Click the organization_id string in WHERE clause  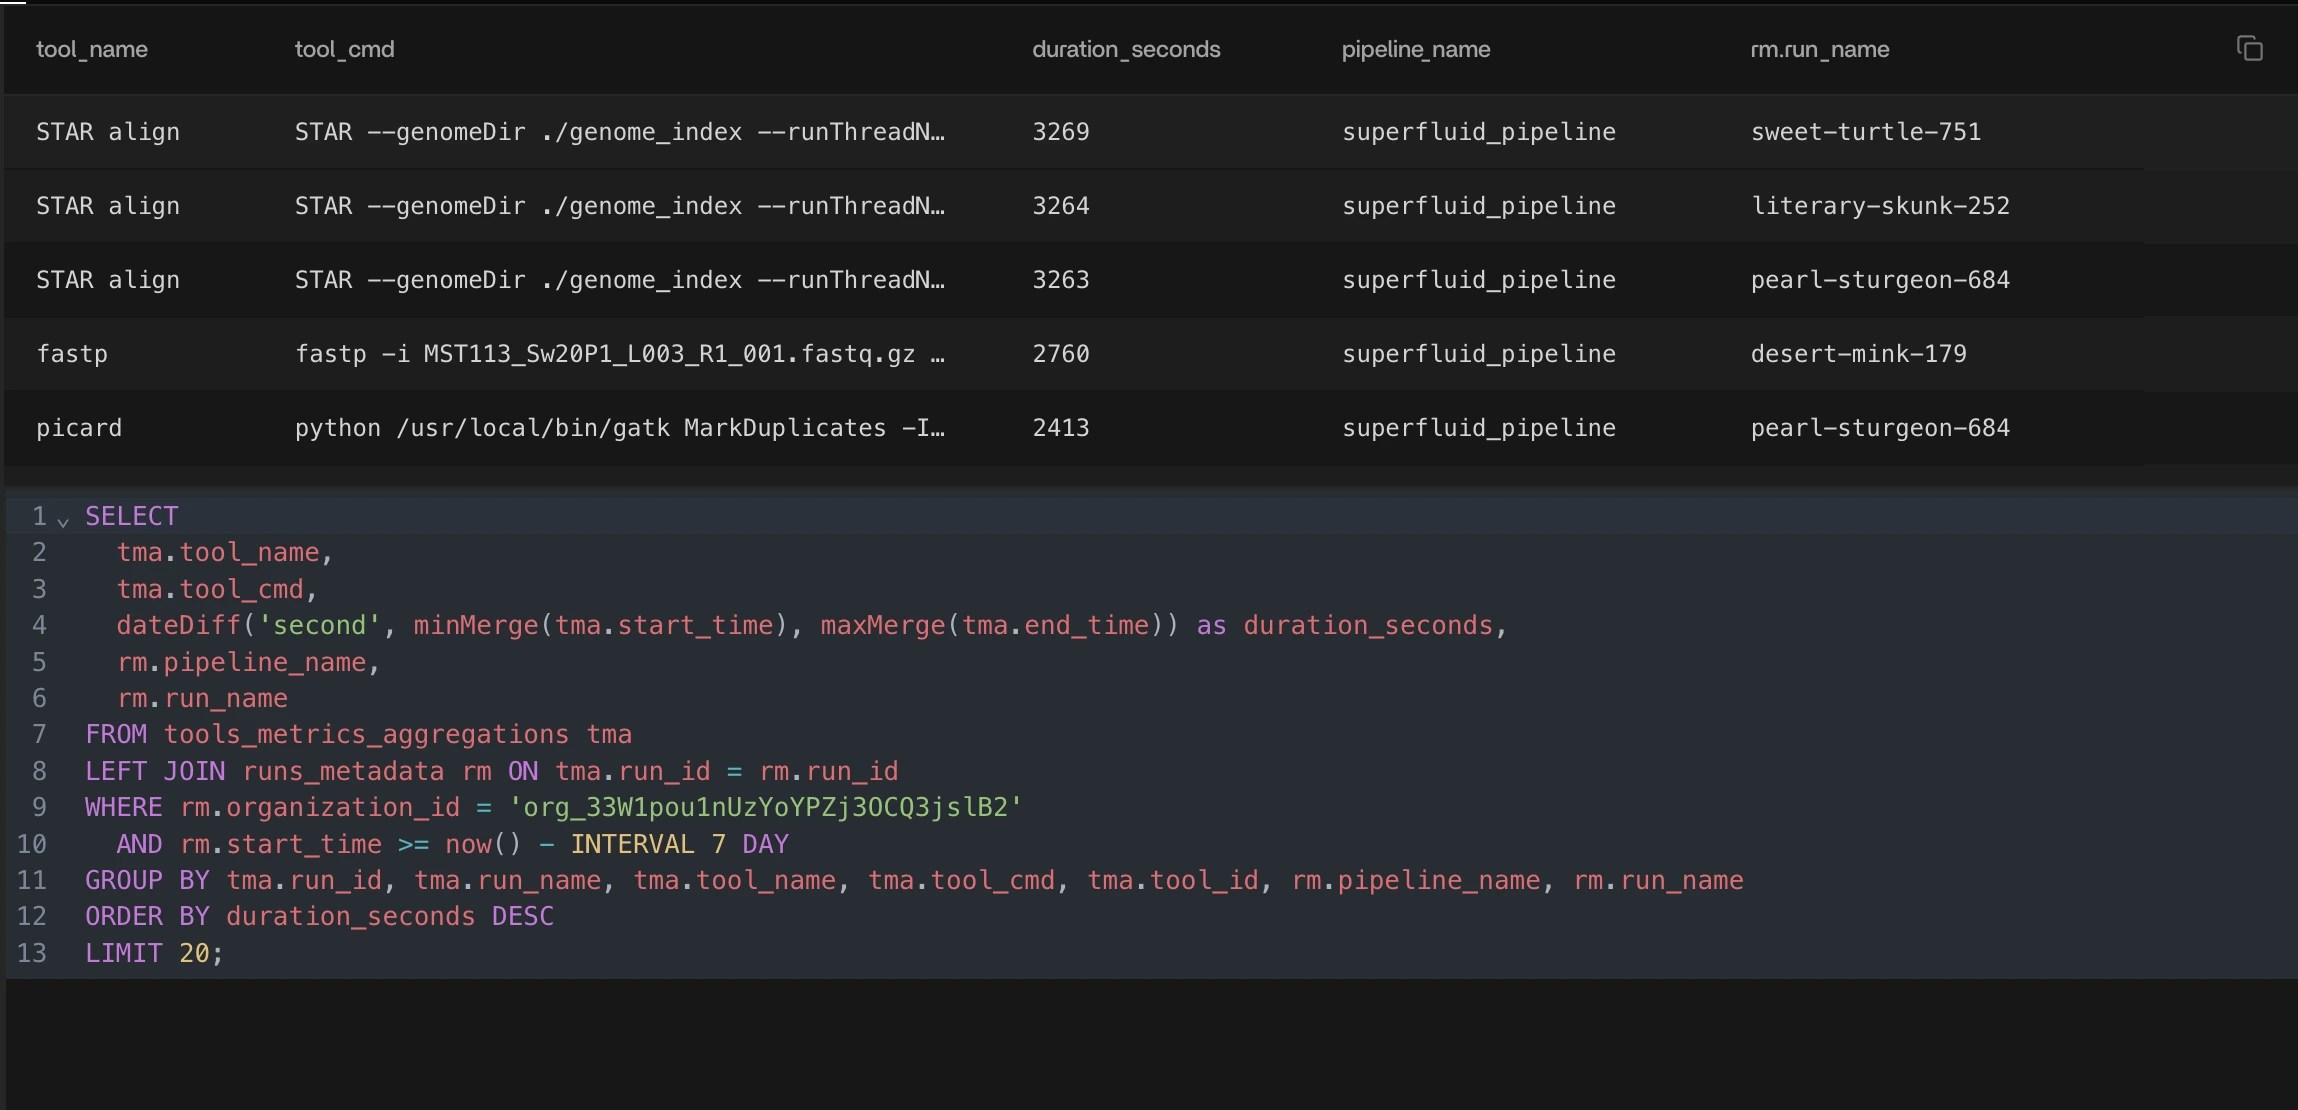click(x=765, y=807)
